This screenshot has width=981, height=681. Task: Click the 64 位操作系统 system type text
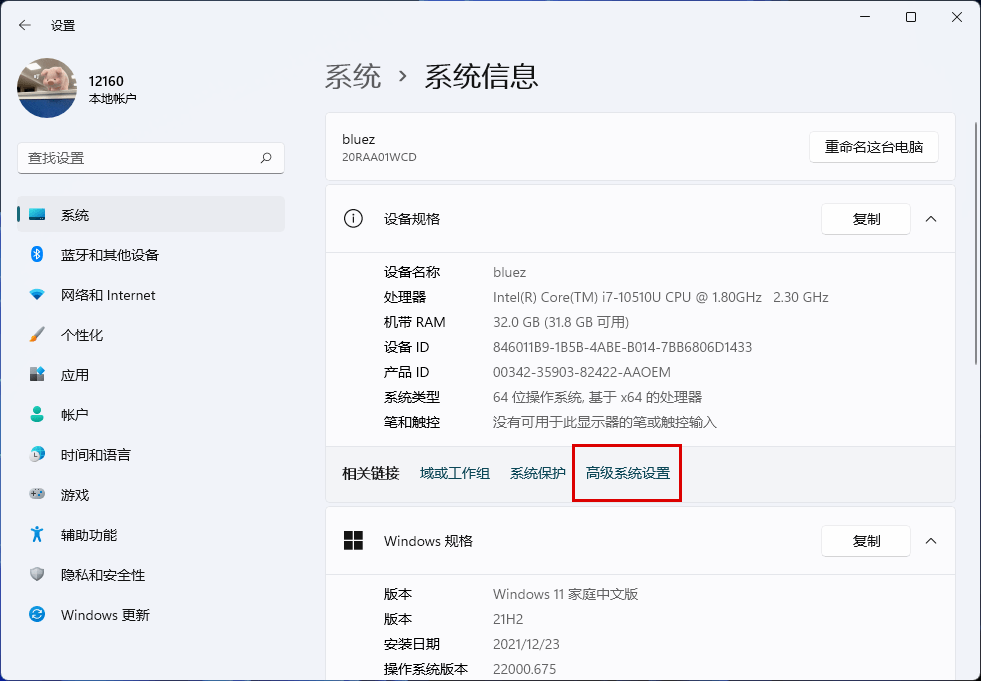click(597, 397)
